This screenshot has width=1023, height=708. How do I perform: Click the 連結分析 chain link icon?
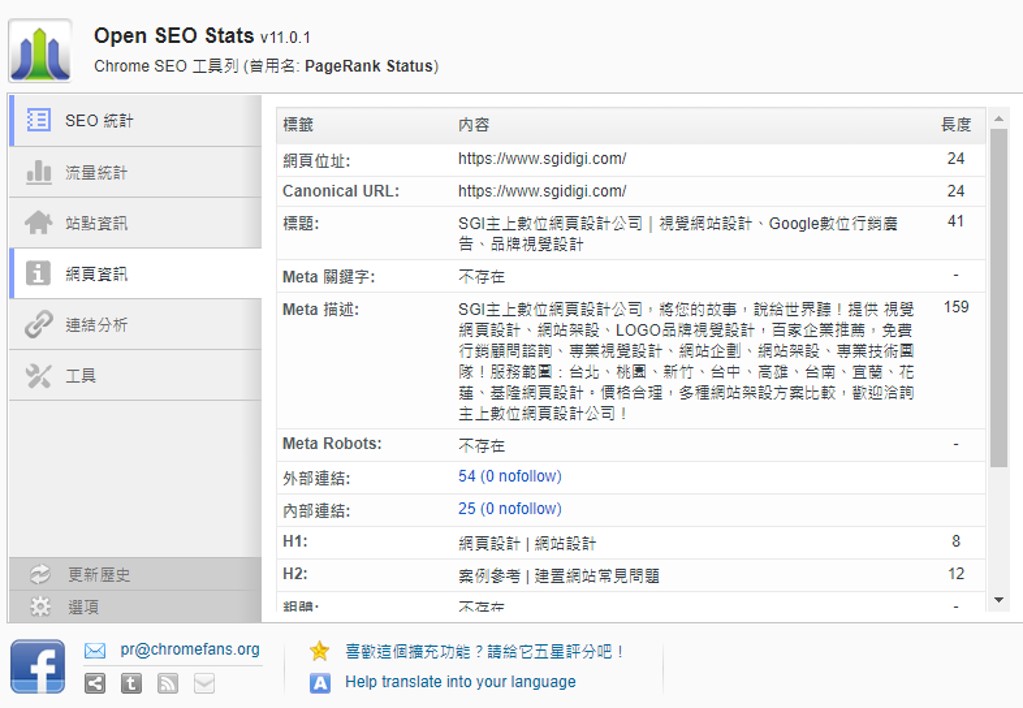pyautogui.click(x=38, y=324)
